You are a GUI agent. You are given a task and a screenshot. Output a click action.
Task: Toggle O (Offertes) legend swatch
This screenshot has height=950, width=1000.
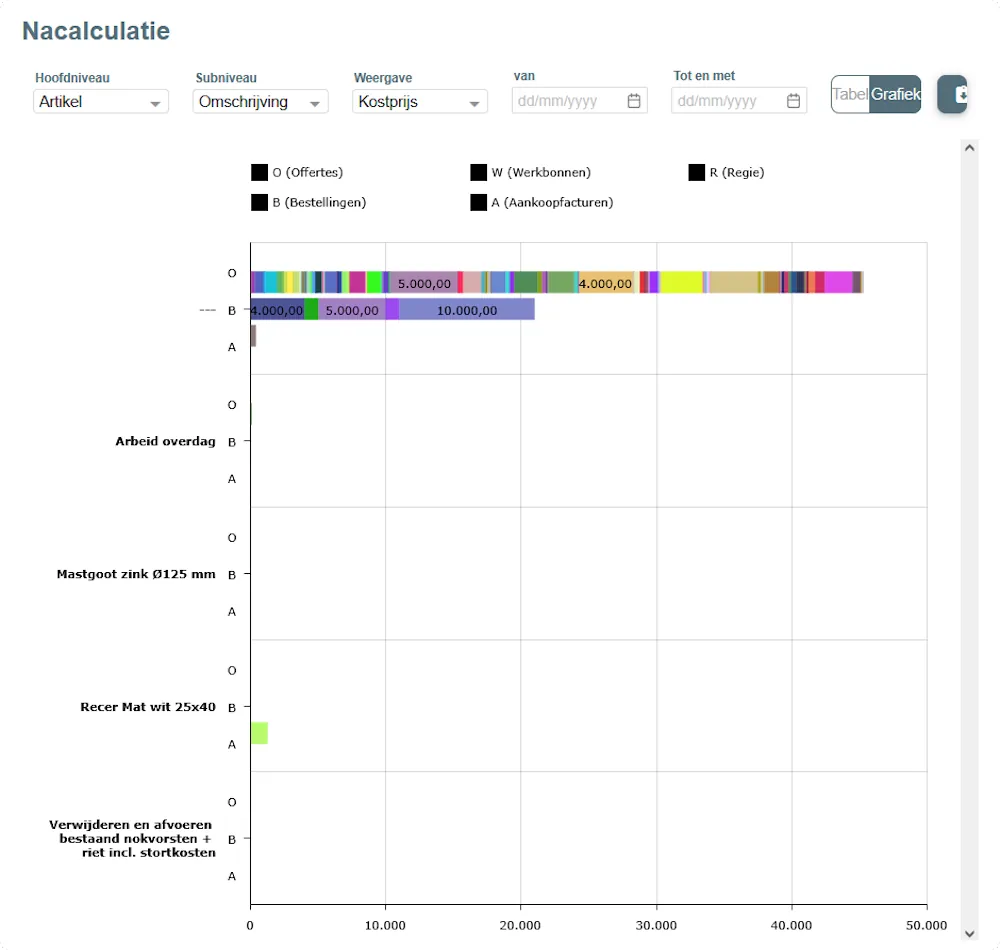click(x=260, y=172)
